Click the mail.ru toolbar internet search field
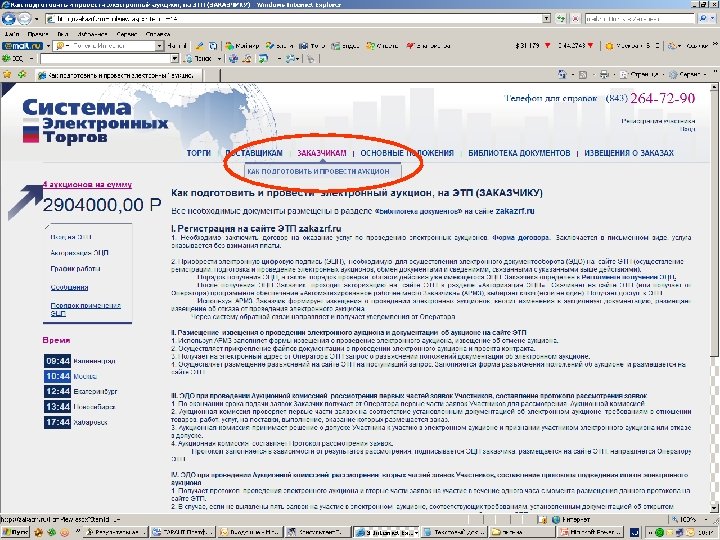Image resolution: width=720 pixels, height=540 pixels. click(x=108, y=46)
